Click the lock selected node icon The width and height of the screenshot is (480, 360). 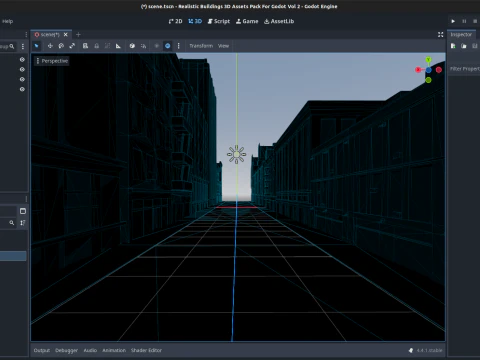point(96,46)
